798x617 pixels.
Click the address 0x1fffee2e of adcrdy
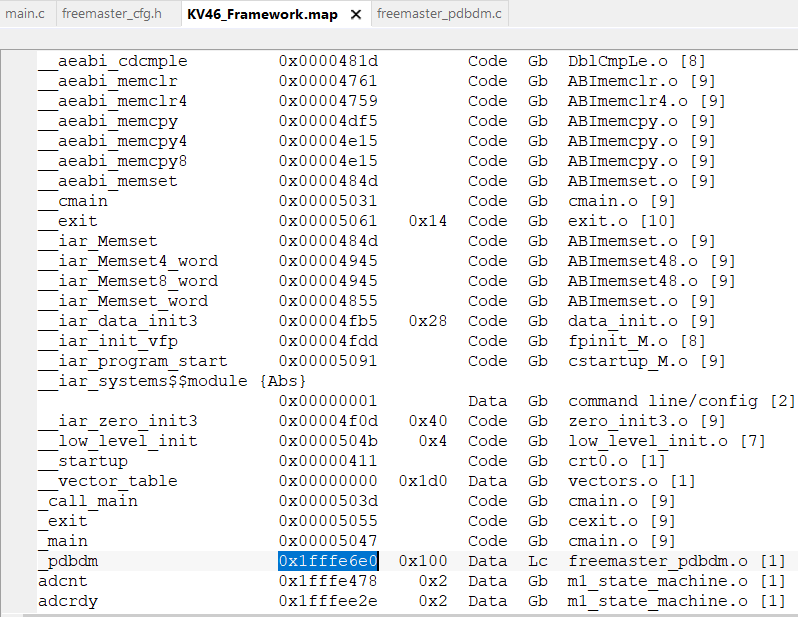pos(328,601)
